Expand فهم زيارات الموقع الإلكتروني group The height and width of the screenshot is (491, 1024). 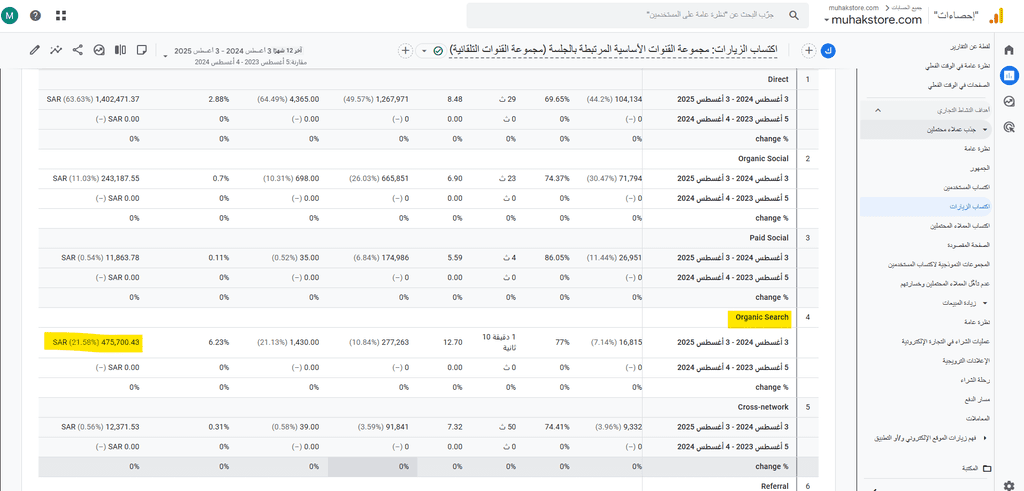[985, 437]
